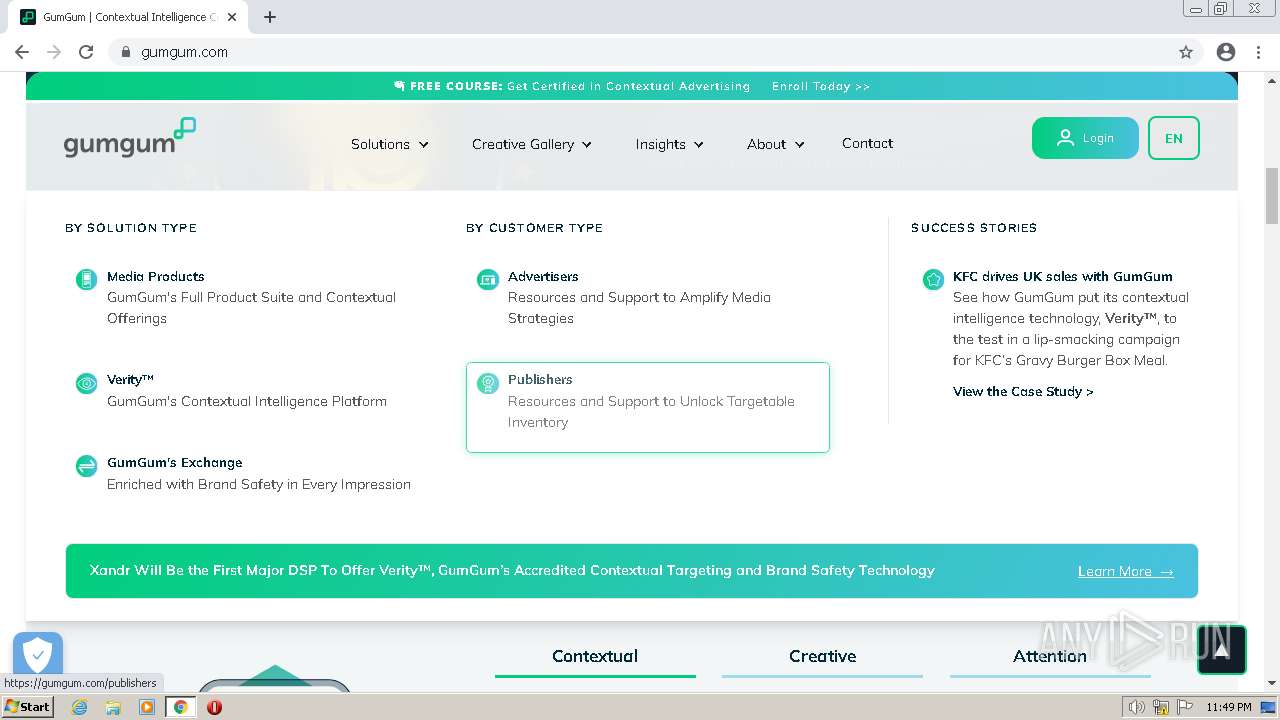This screenshot has width=1280, height=720.
Task: Click the Chrome icon in taskbar
Action: [x=181, y=707]
